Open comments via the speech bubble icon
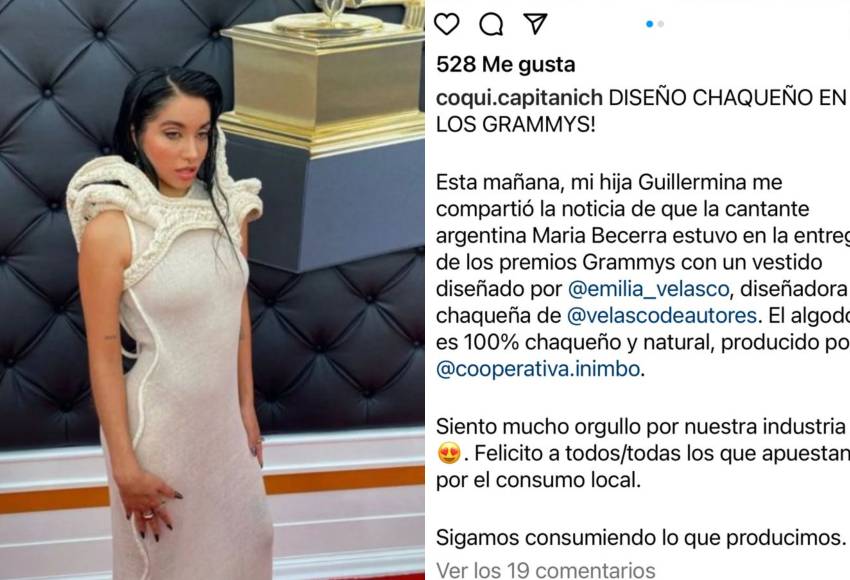Viewport: 850px width, 580px height. point(491,24)
